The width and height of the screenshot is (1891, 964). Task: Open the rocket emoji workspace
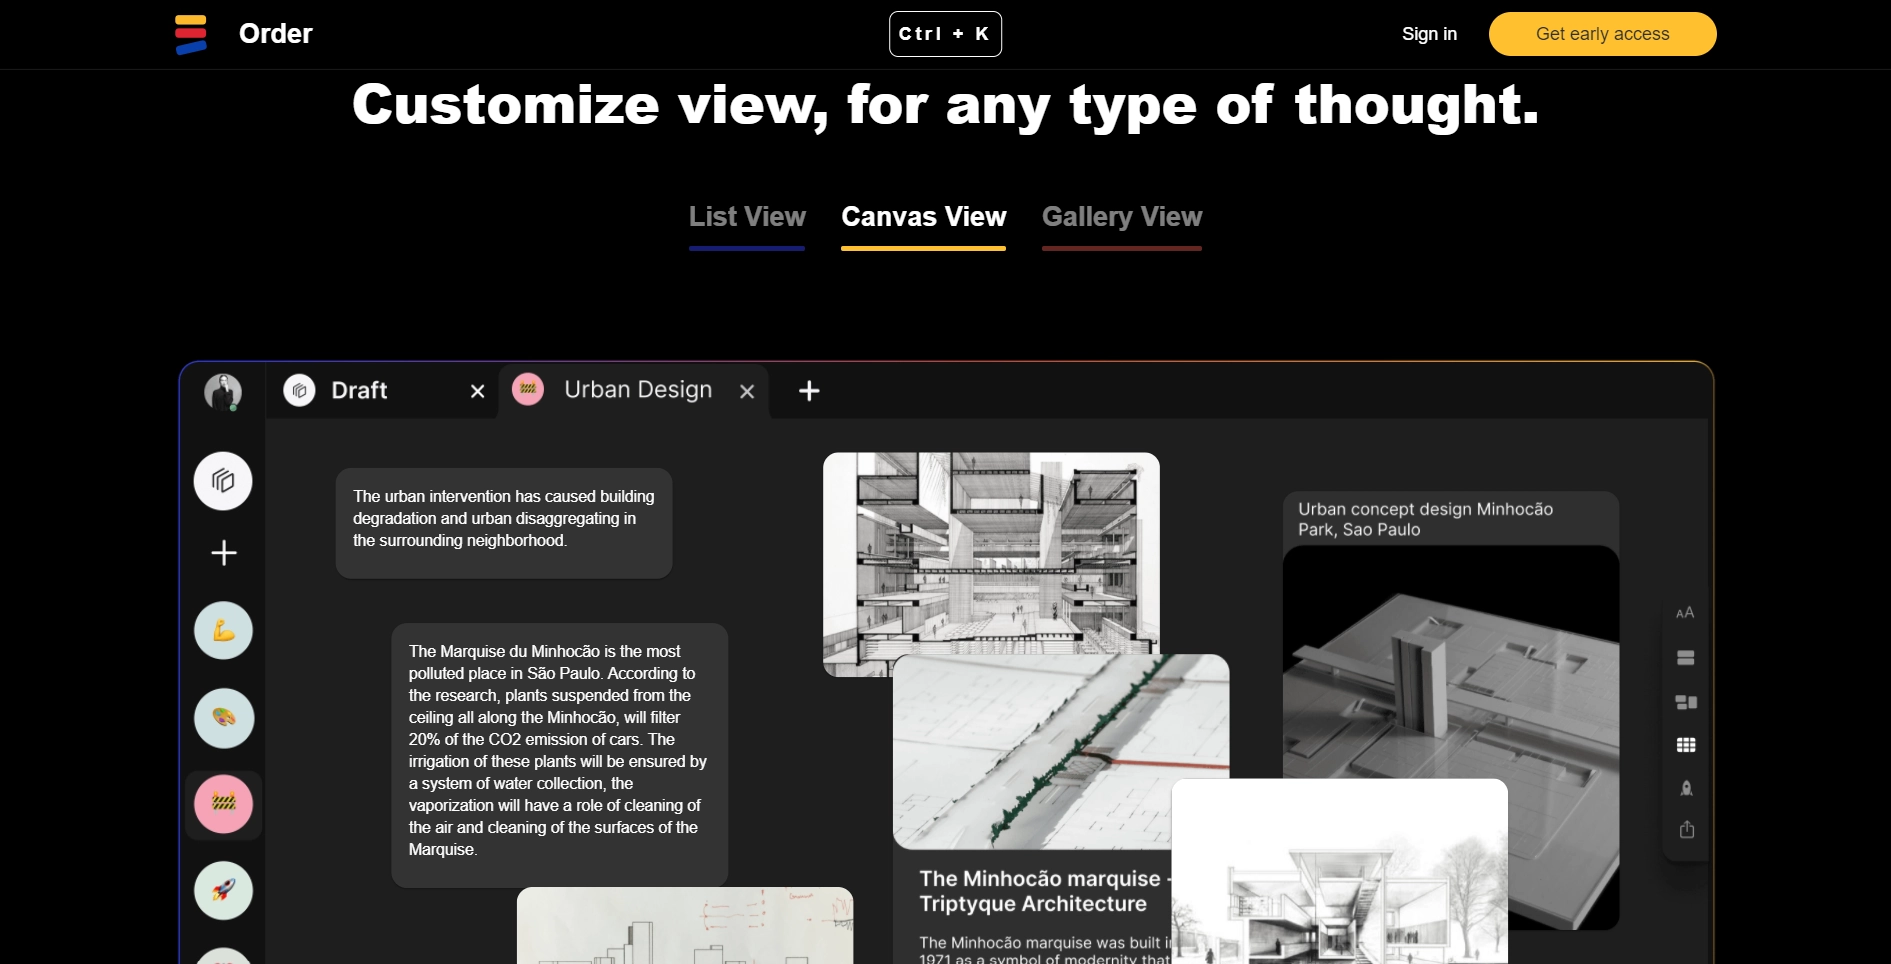[223, 890]
